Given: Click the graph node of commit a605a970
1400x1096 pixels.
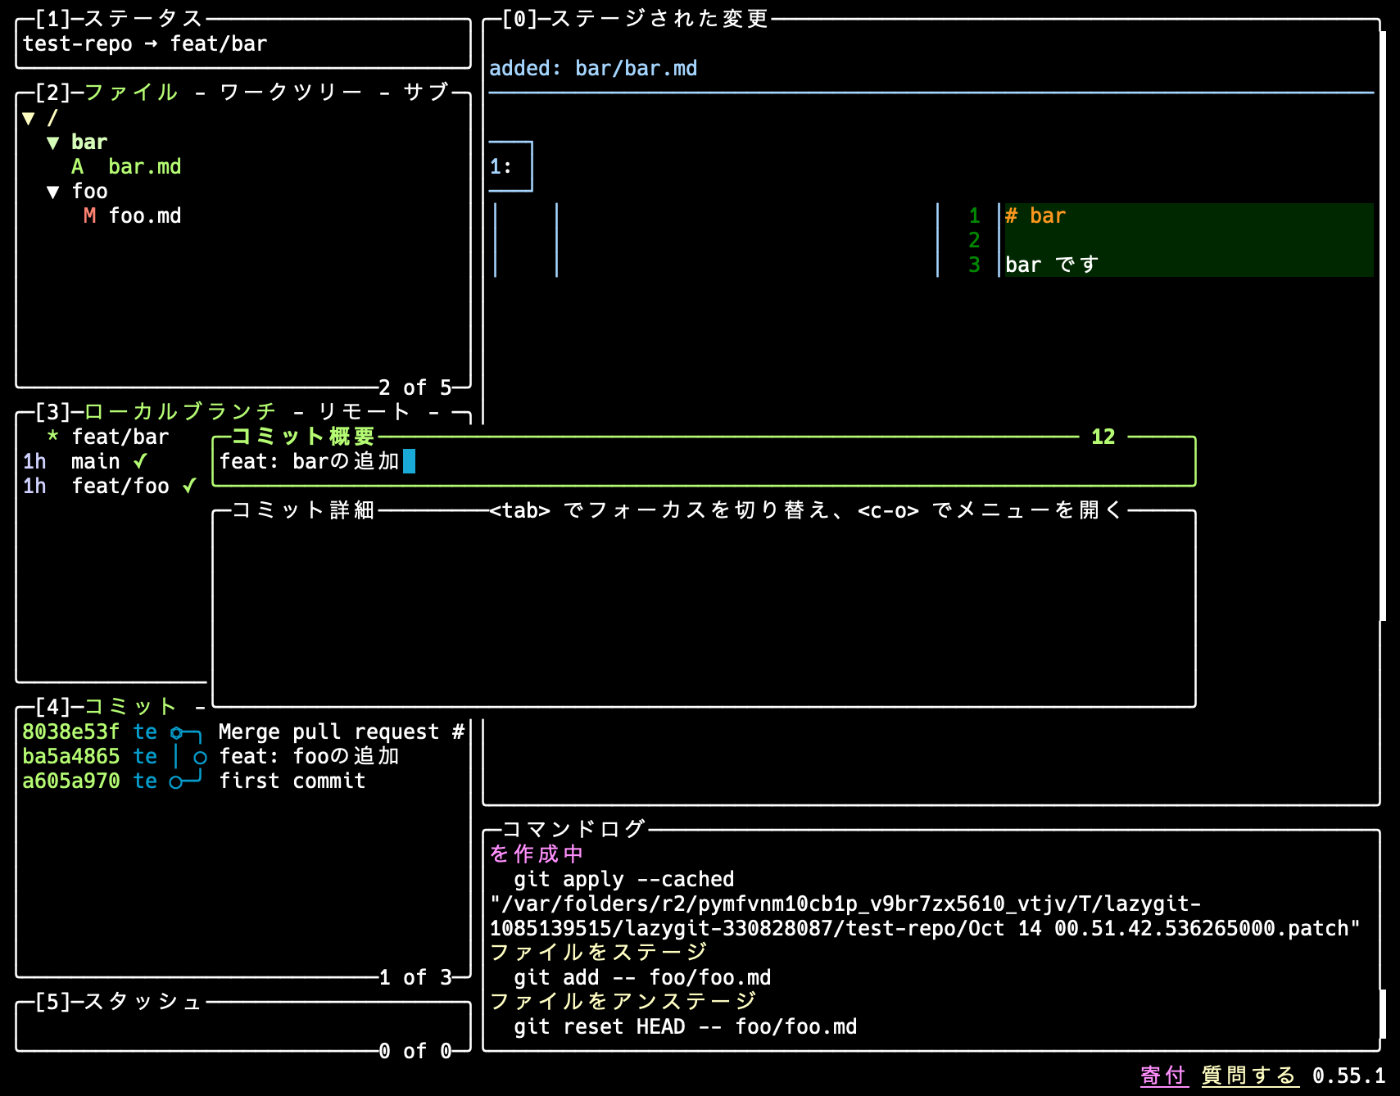Looking at the screenshot, I should pyautogui.click(x=177, y=782).
